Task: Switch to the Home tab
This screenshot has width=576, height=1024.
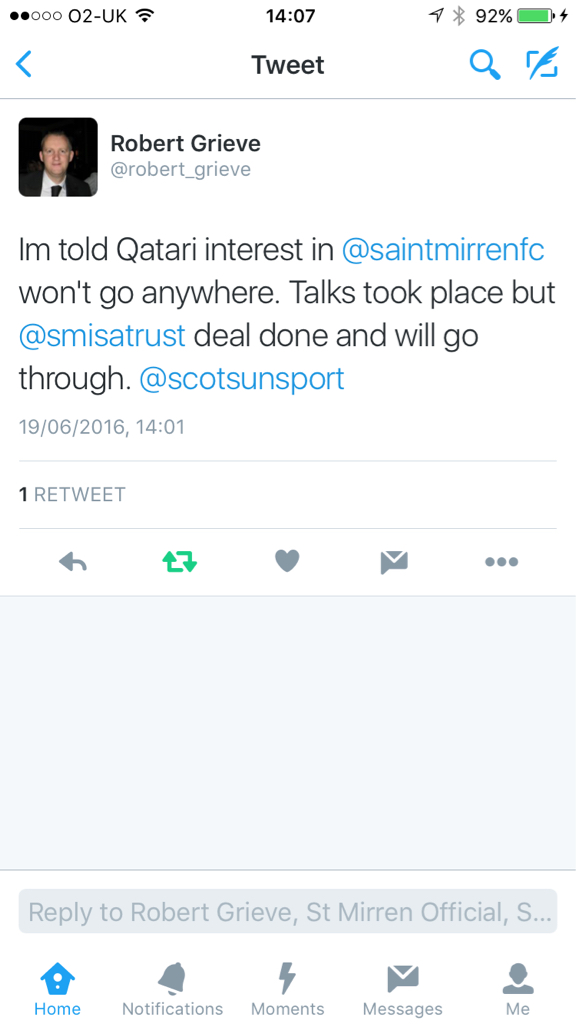Action: 57,989
